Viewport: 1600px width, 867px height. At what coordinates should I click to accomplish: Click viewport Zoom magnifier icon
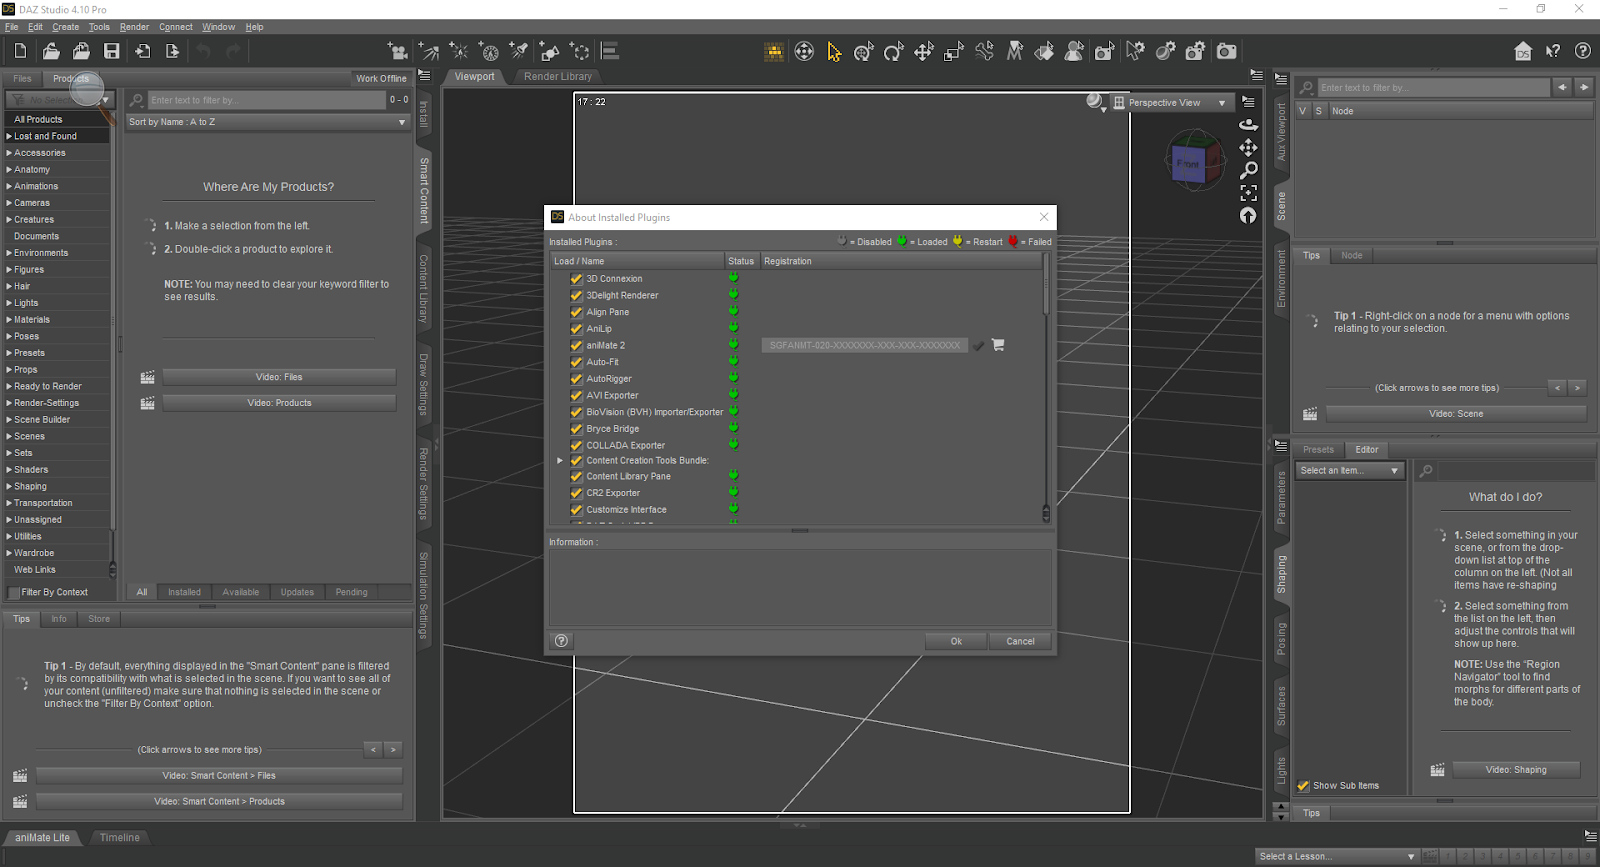(x=1248, y=170)
